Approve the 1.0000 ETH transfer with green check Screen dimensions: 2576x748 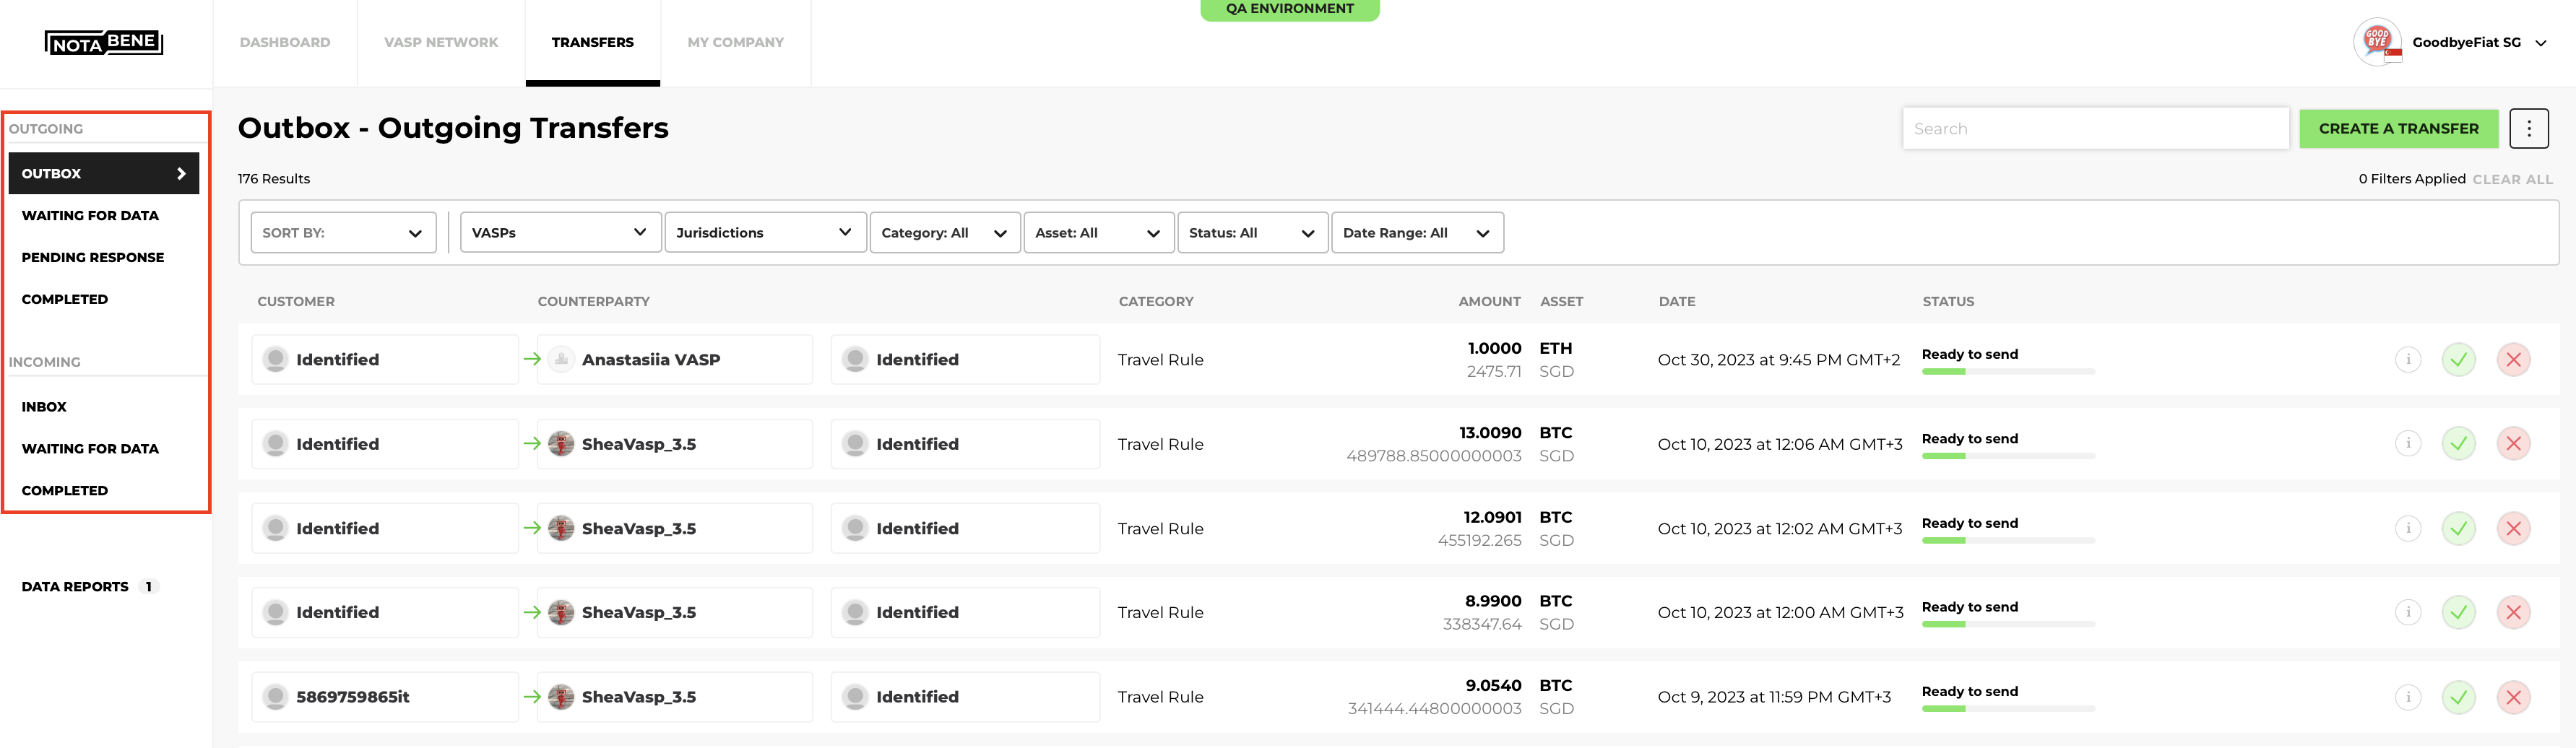click(x=2458, y=359)
